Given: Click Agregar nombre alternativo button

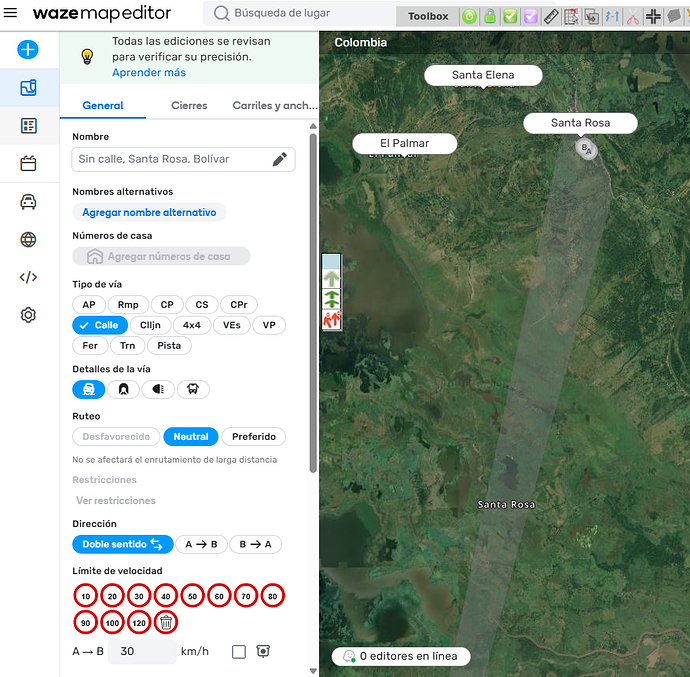Looking at the screenshot, I should coord(149,212).
